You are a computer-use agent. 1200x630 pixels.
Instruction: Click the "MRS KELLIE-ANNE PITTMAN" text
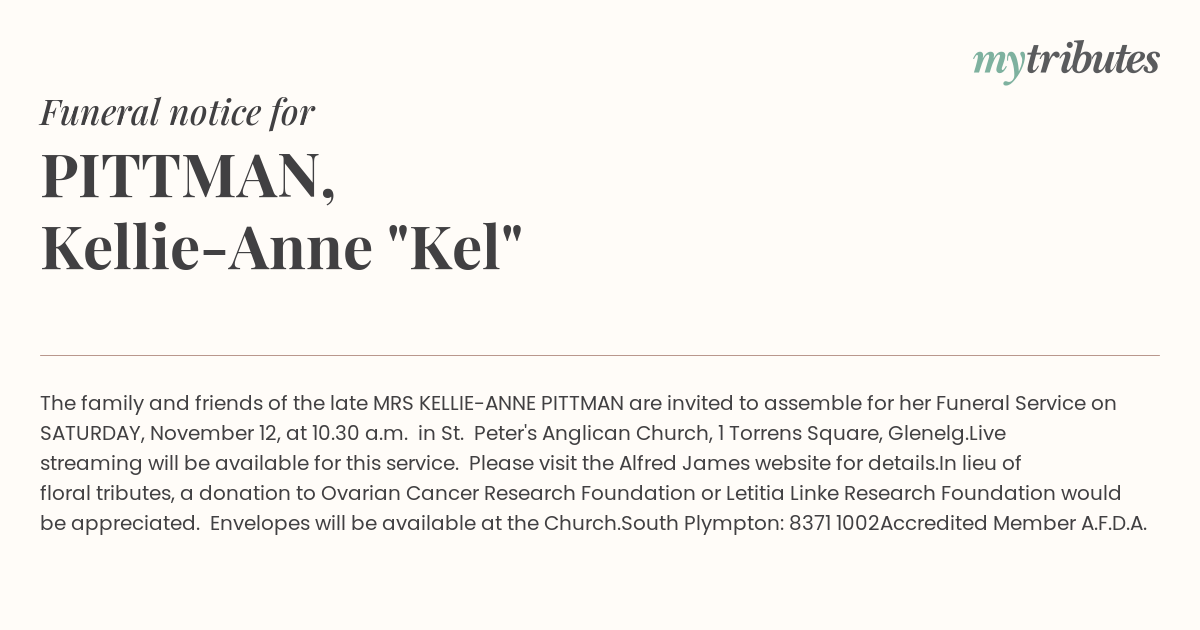coord(498,403)
